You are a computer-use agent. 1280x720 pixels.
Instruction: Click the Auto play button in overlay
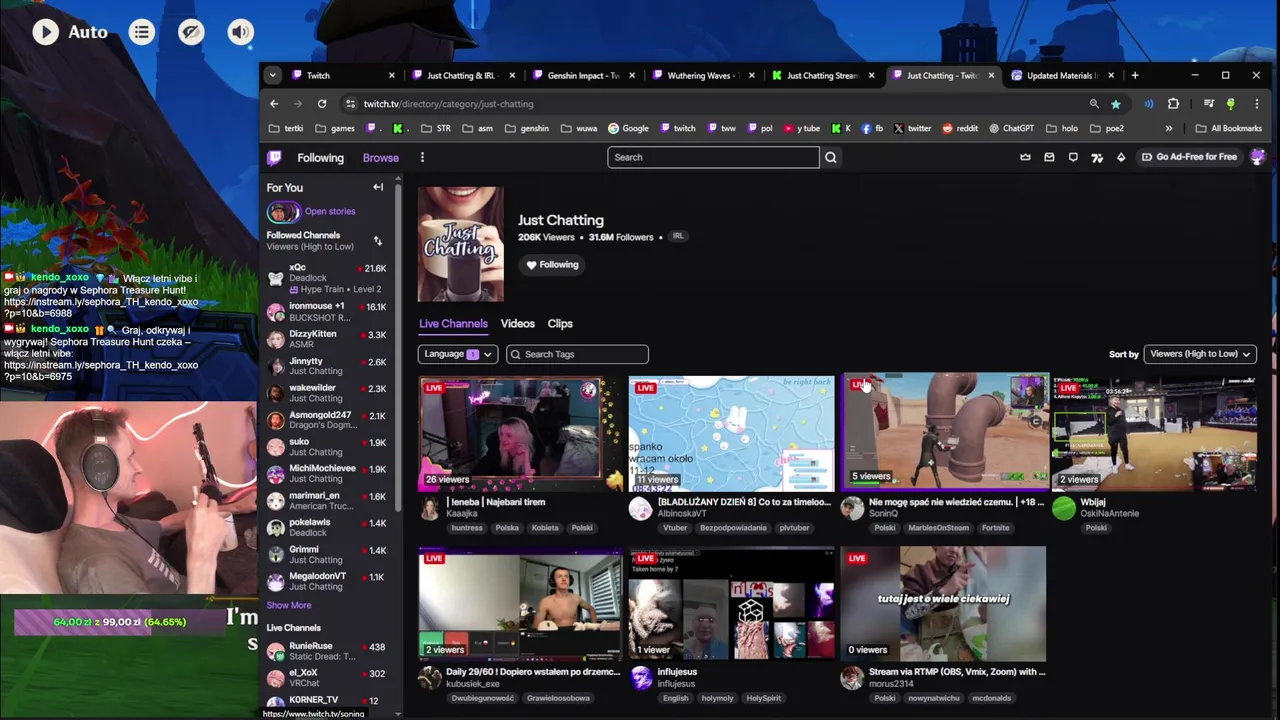(x=45, y=32)
